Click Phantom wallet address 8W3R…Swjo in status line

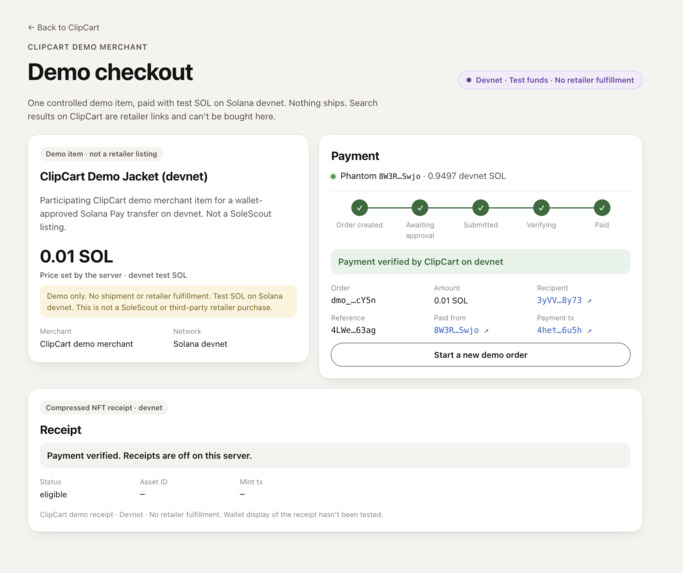pos(399,176)
